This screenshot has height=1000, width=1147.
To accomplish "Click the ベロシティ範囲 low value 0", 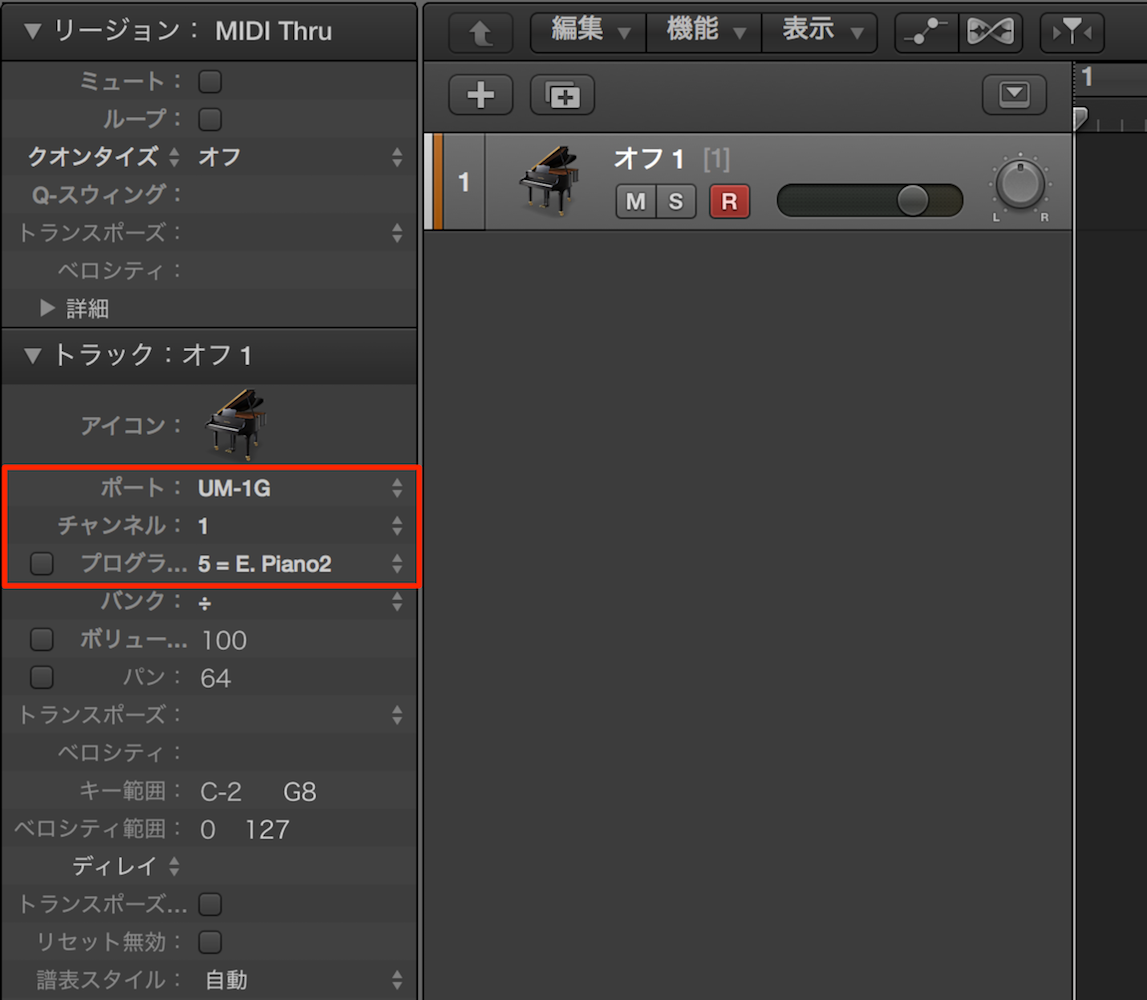I will tap(208, 830).
